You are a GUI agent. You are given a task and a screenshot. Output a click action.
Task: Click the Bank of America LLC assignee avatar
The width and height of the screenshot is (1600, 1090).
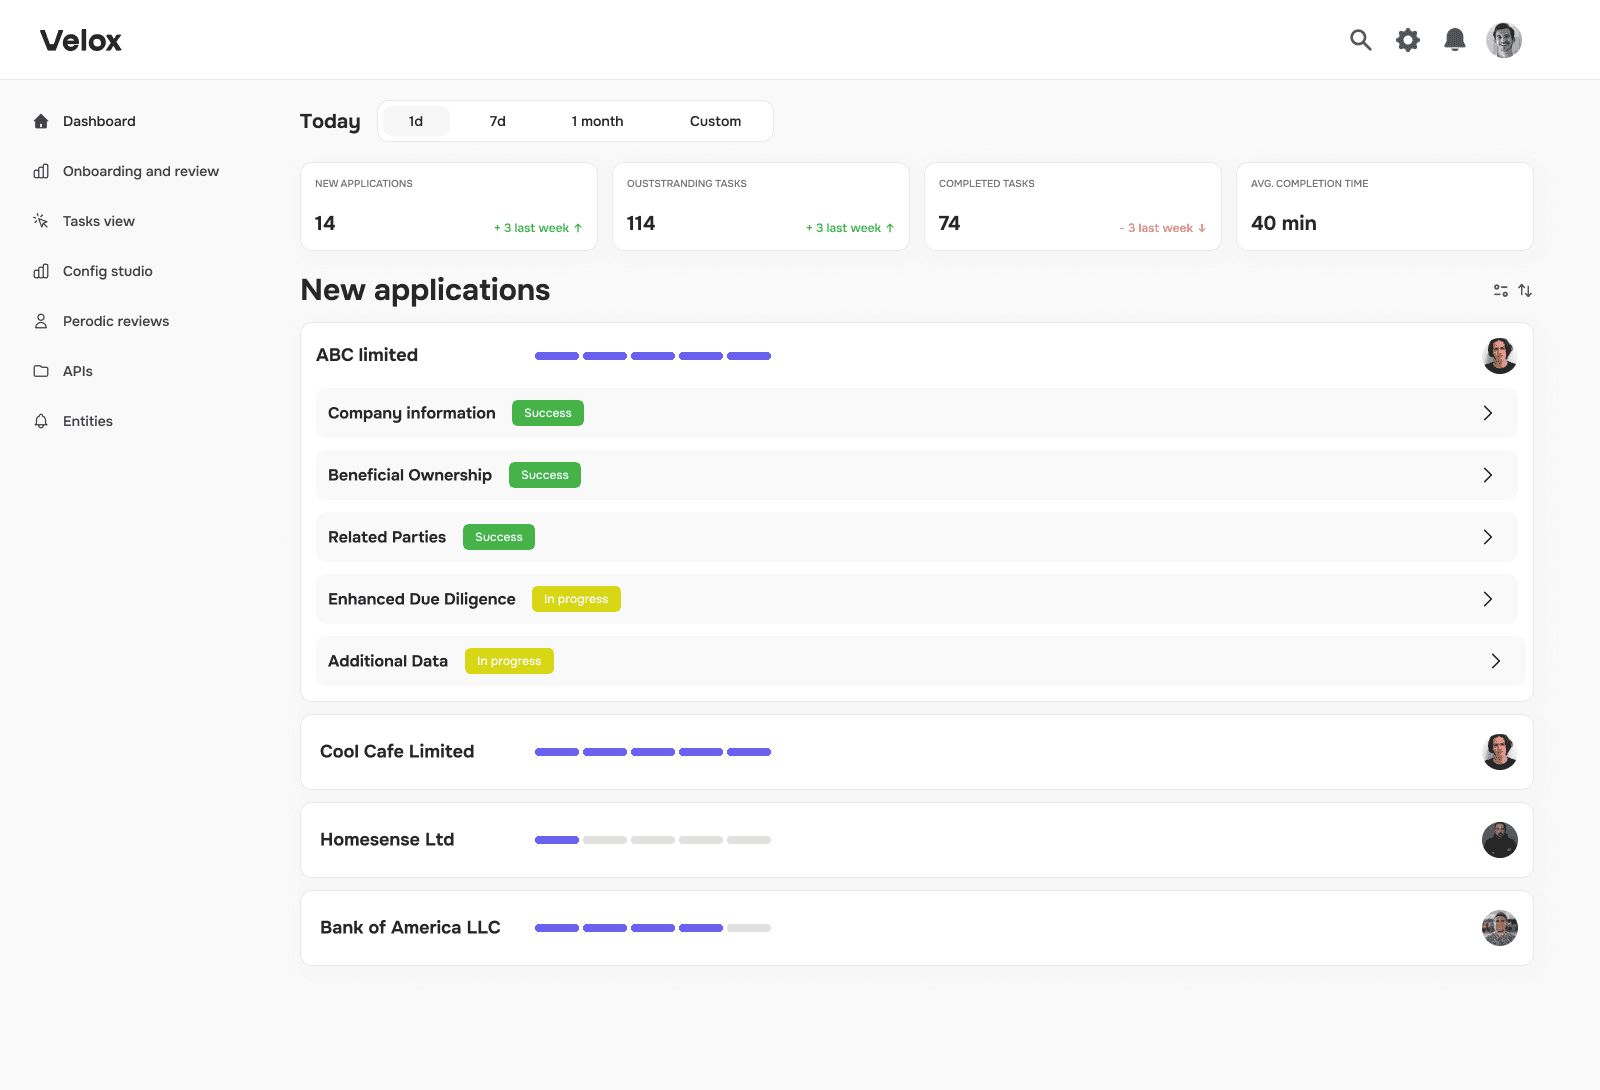tap(1500, 928)
